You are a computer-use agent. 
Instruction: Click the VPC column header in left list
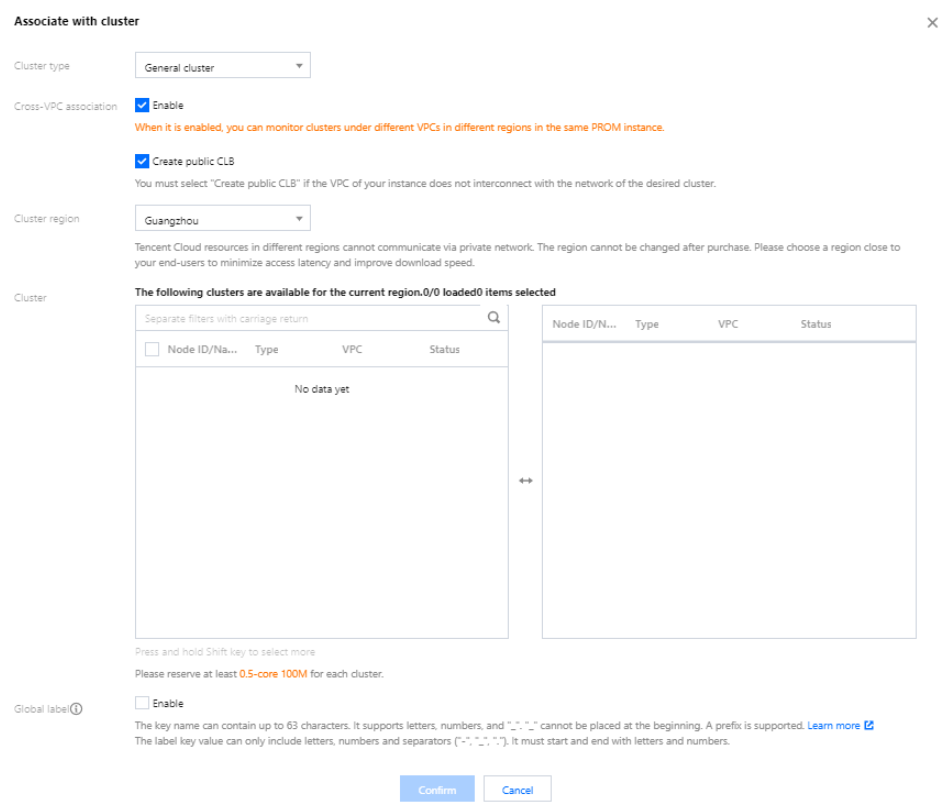[352, 350]
